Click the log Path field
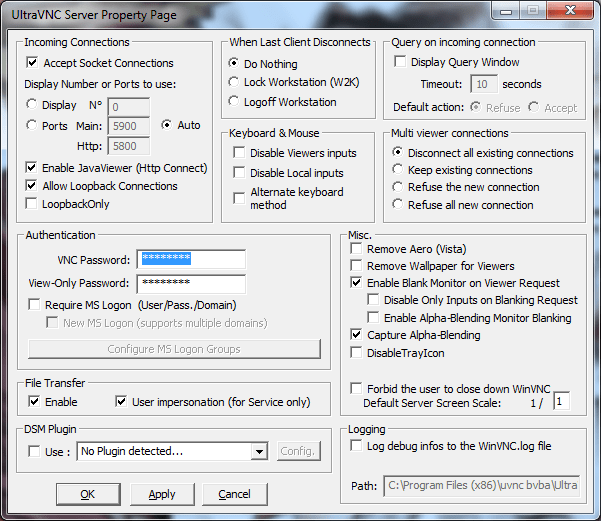The width and height of the screenshot is (601, 521). coord(482,486)
